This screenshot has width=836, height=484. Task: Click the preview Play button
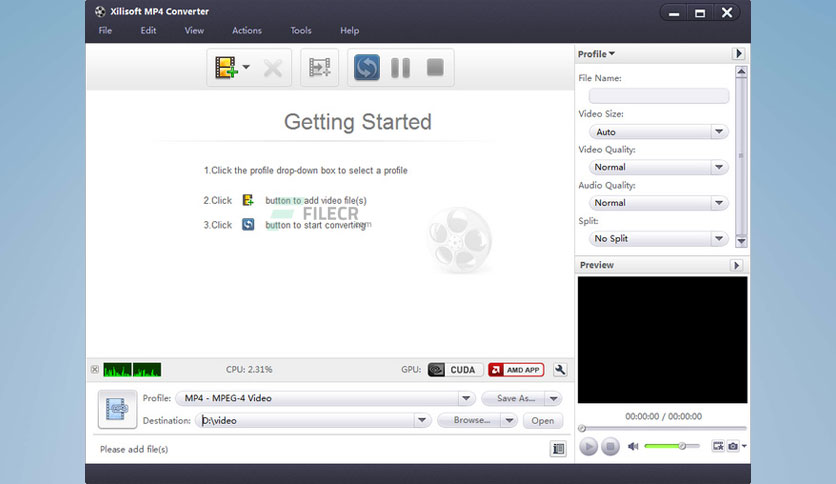(588, 446)
